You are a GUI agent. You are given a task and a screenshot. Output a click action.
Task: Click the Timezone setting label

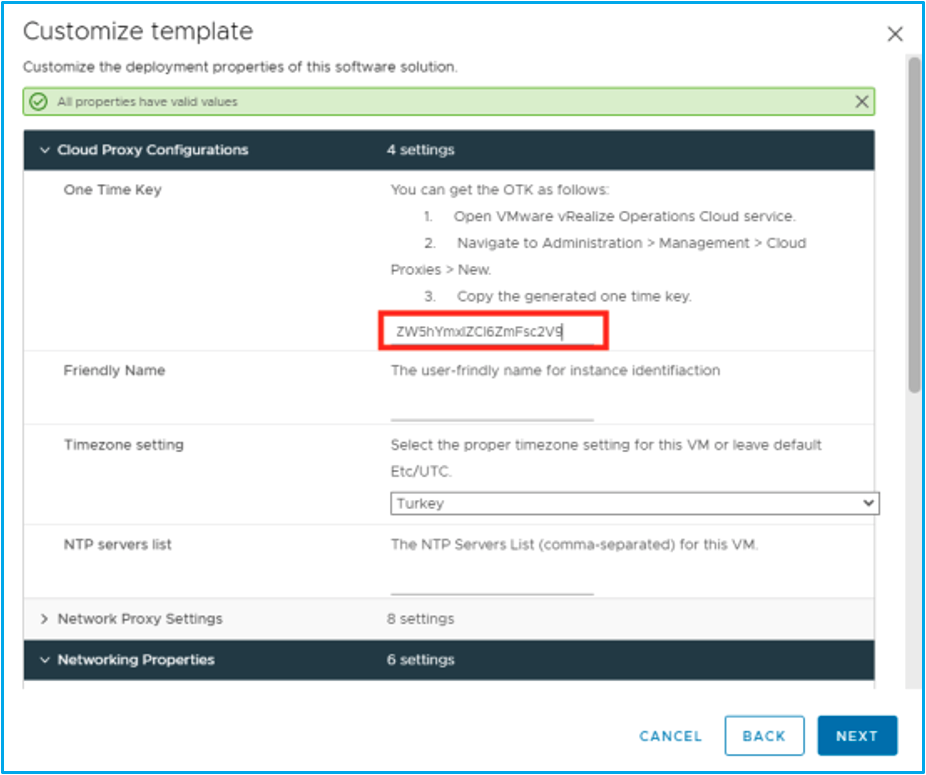pos(123,444)
